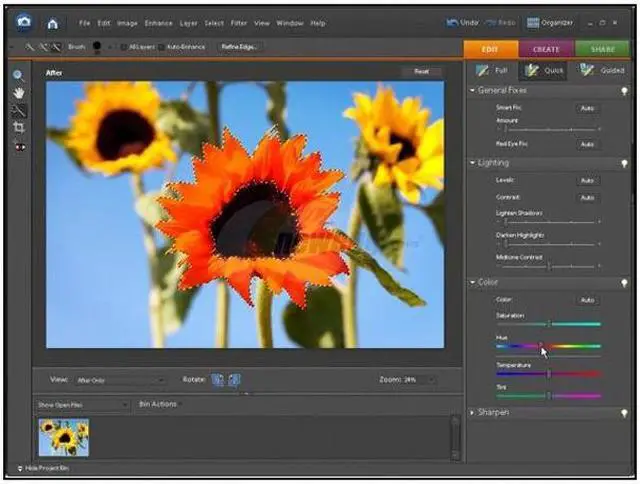This screenshot has width=640, height=484.
Task: Select the Quick Selection tool in the toolbox
Action: (19, 111)
